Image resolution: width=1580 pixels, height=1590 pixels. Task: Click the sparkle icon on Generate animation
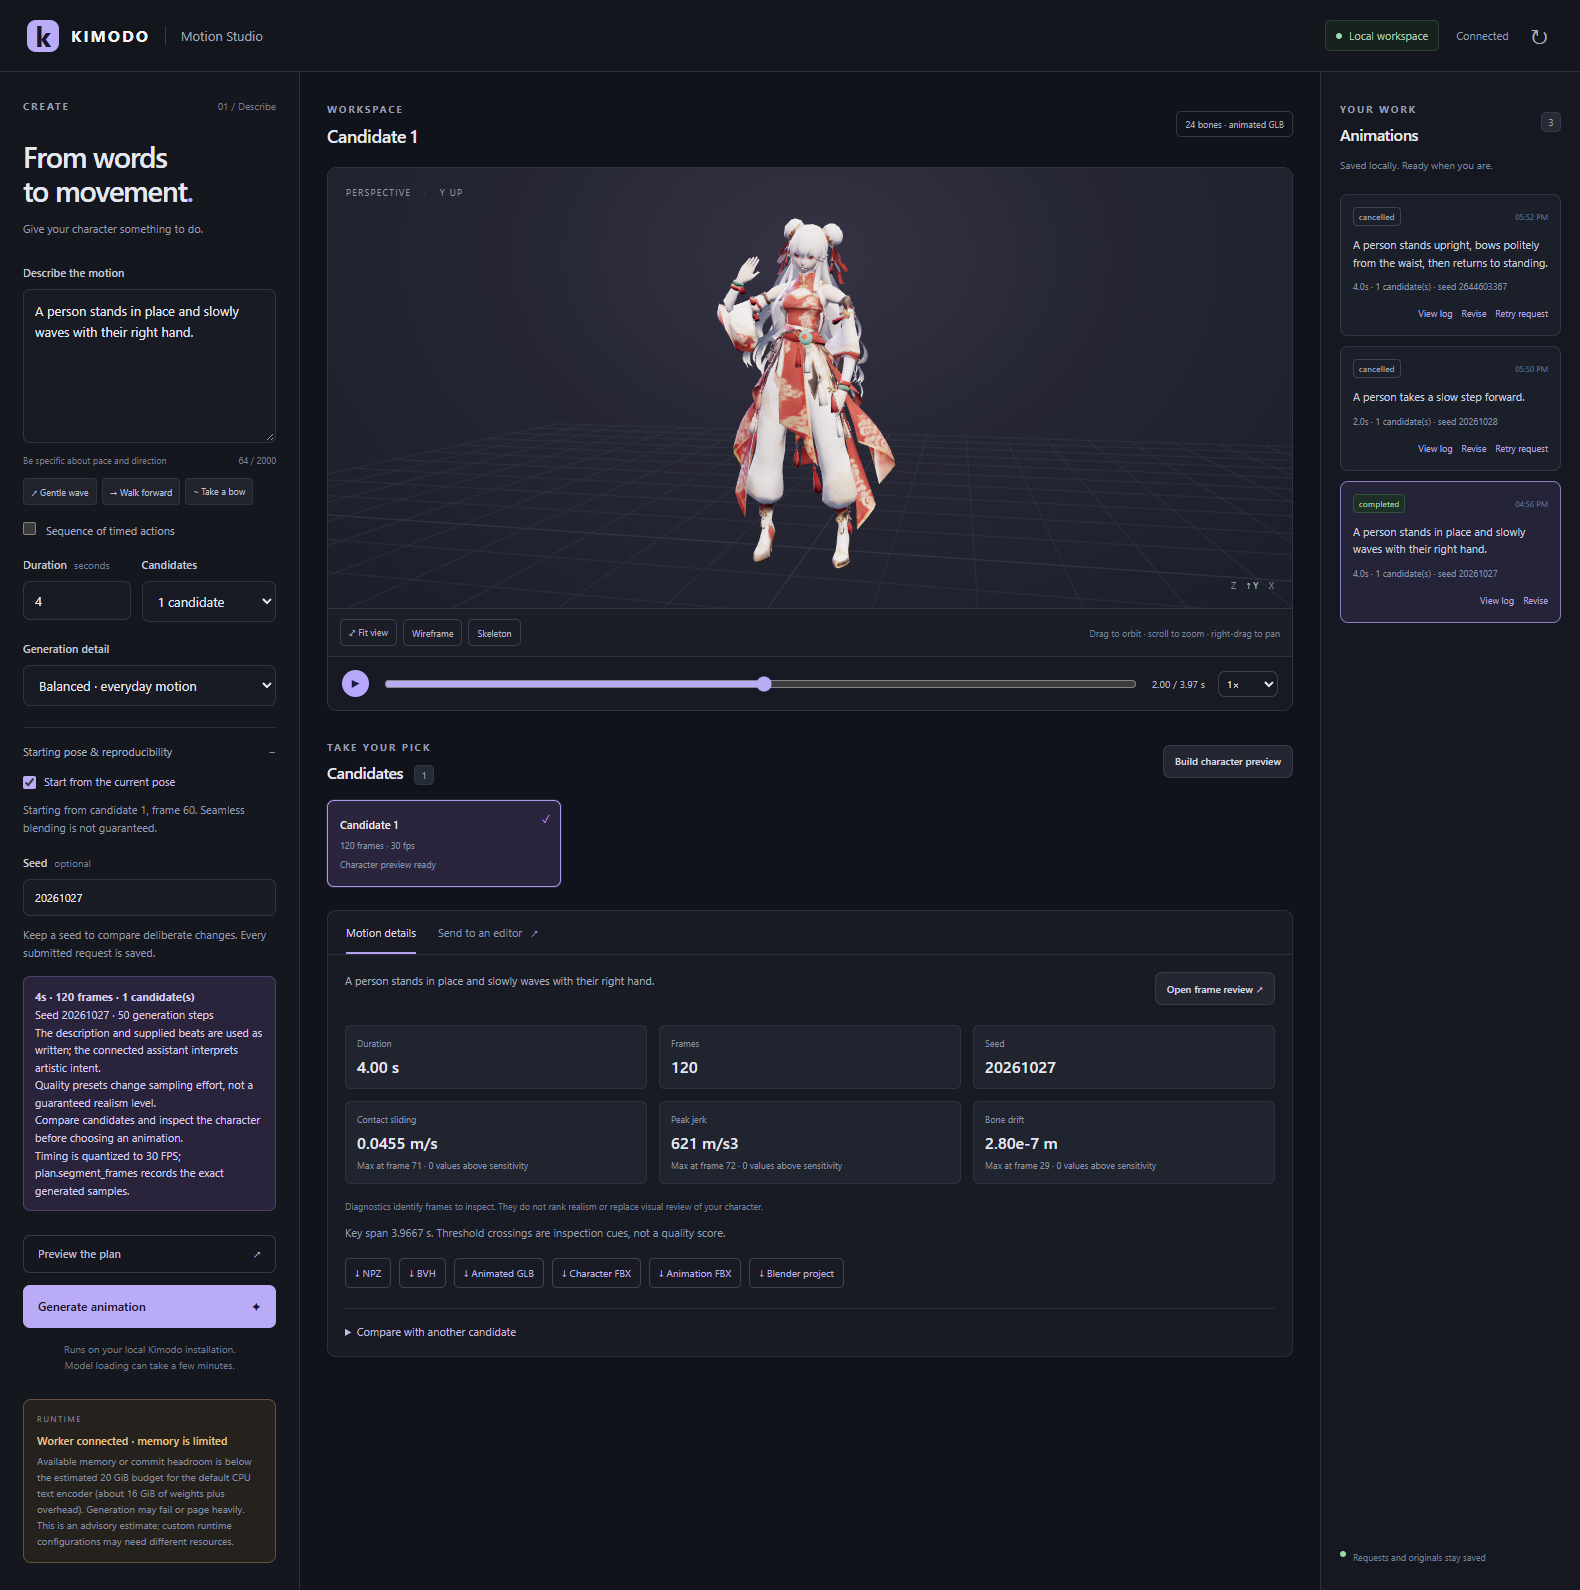tap(256, 1307)
